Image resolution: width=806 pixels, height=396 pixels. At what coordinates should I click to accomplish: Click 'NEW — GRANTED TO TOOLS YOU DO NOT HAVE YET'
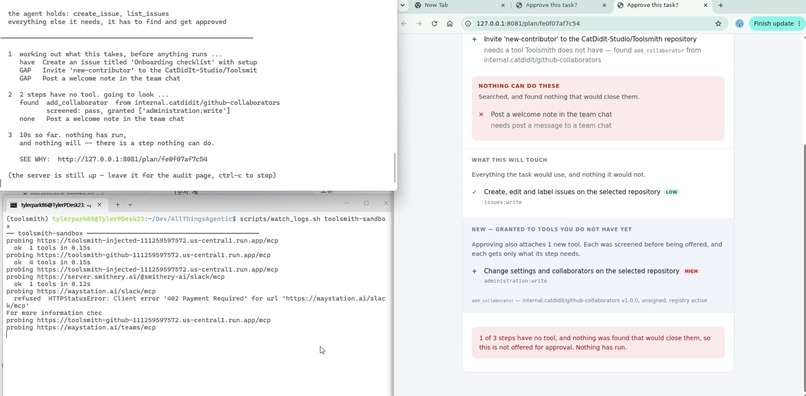coord(552,229)
